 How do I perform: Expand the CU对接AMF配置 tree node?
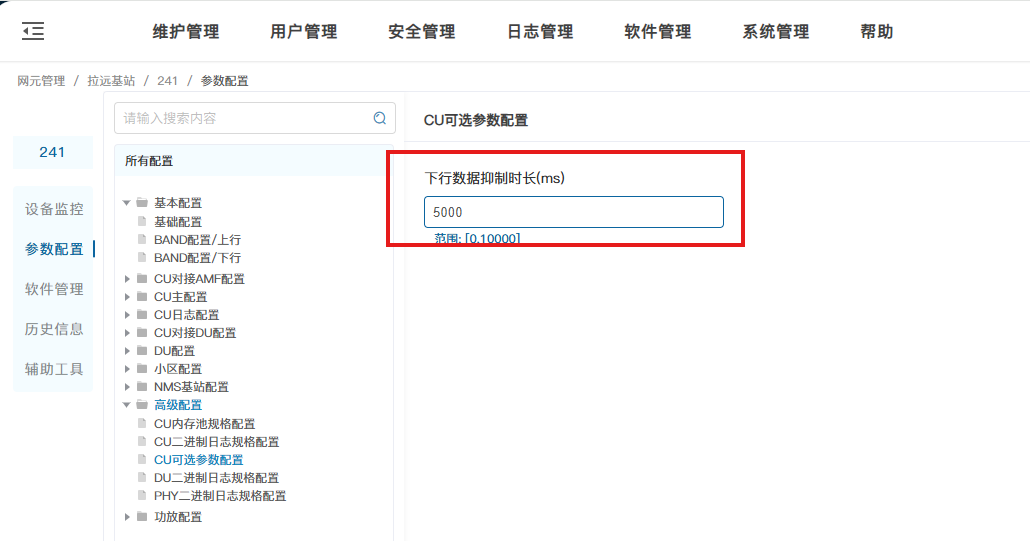(127, 280)
